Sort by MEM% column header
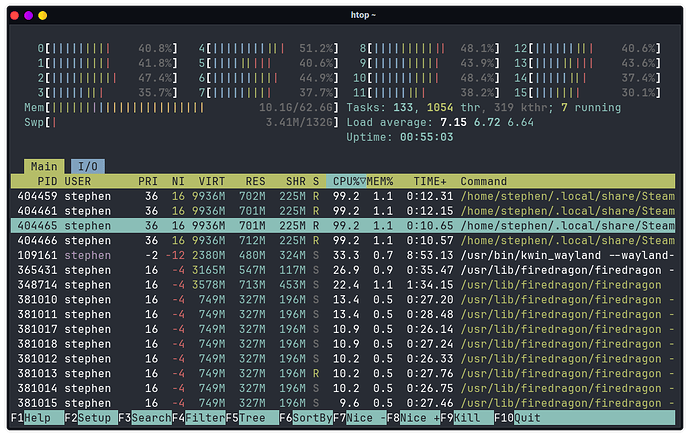 click(380, 181)
